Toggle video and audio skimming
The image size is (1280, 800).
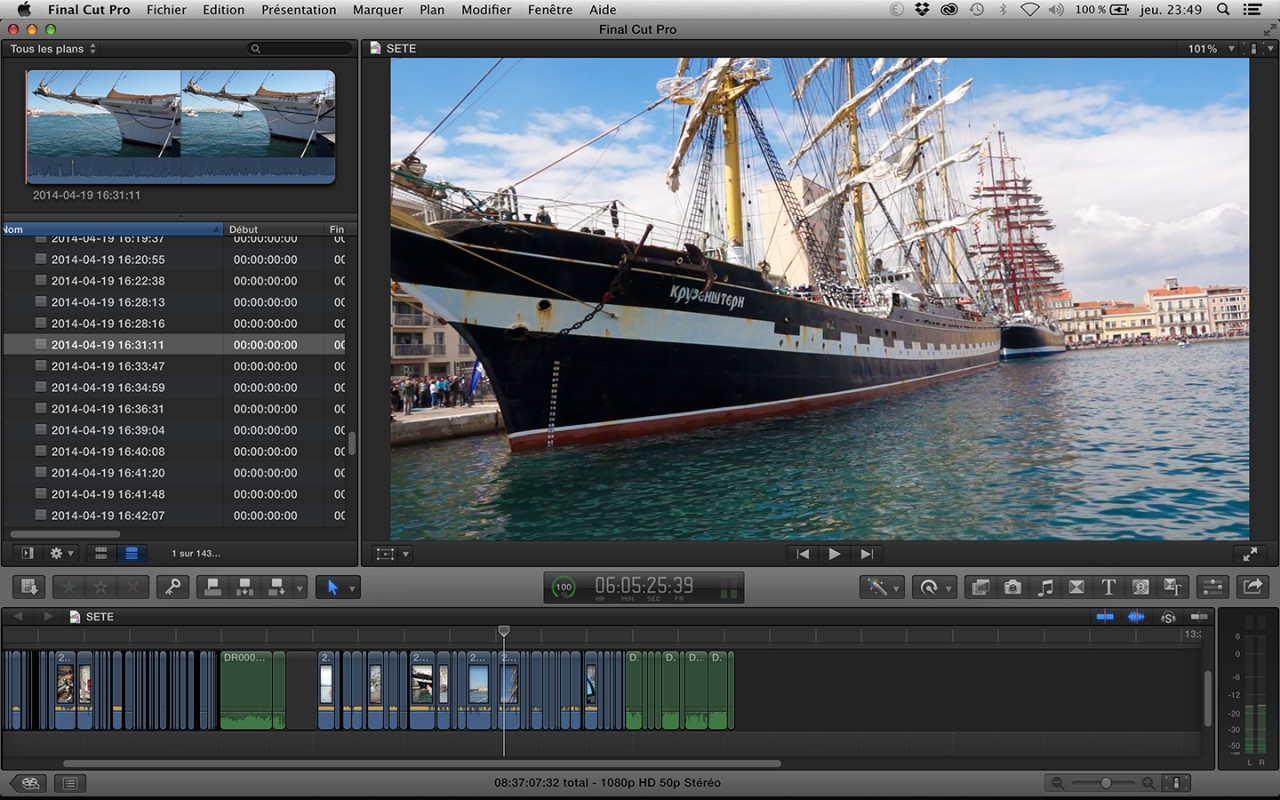pos(1105,617)
